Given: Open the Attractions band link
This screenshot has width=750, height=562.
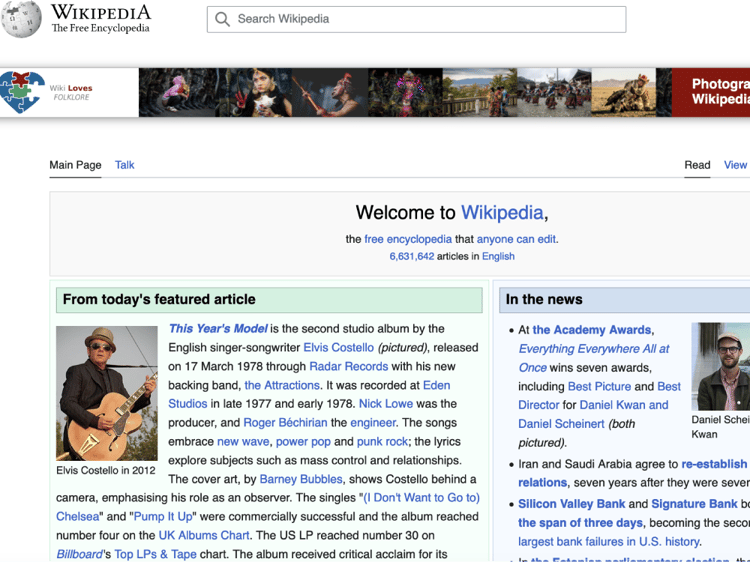Looking at the screenshot, I should click(282, 385).
